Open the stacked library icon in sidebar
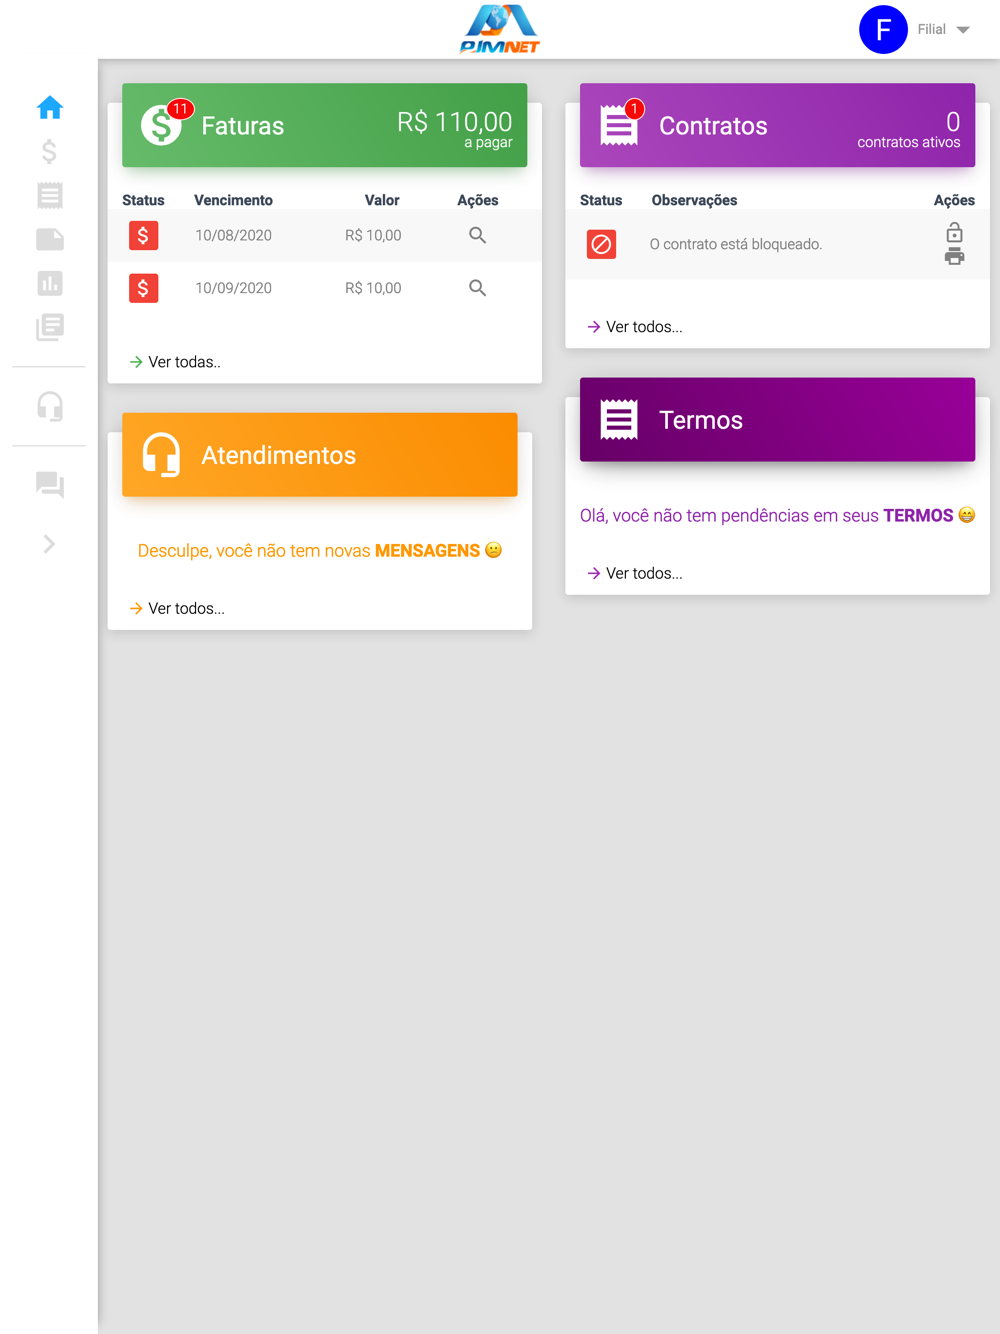1000x1334 pixels. 49,327
